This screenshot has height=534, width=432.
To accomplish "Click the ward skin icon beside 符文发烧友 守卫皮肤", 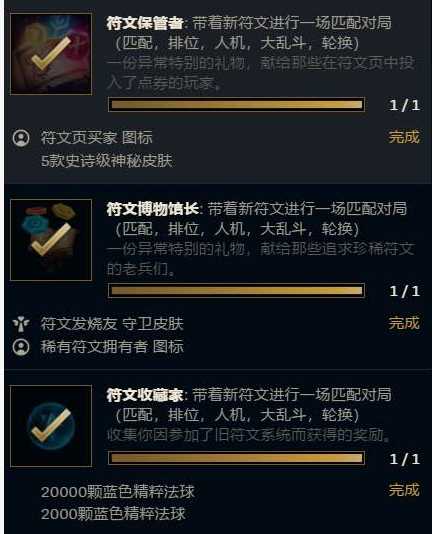I will pos(21,324).
